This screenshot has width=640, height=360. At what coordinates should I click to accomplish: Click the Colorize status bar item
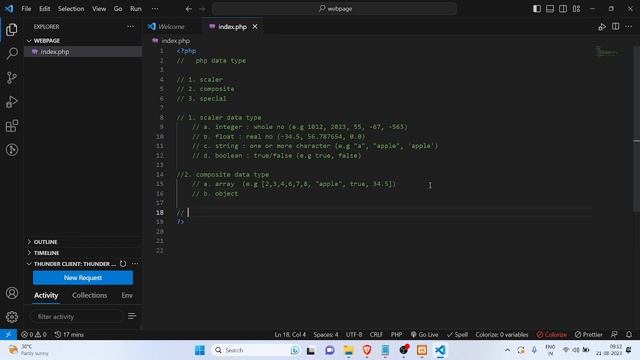pyautogui.click(x=552, y=334)
